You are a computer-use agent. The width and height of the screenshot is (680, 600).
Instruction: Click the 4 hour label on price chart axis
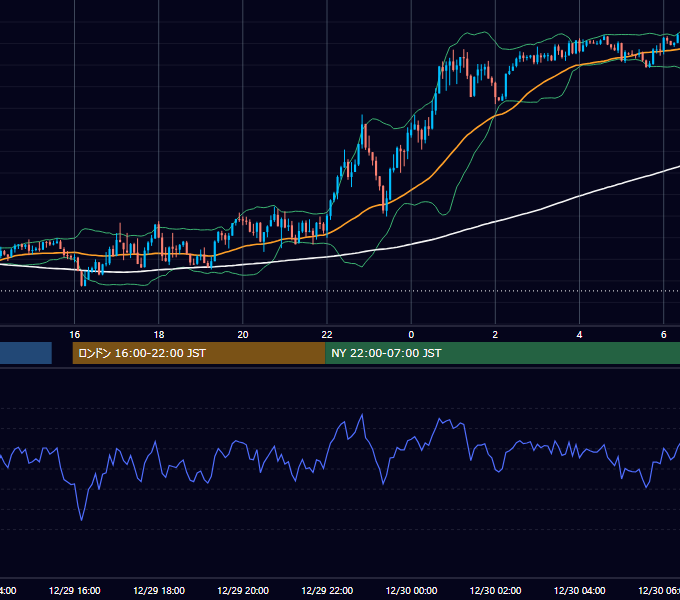pyautogui.click(x=579, y=335)
